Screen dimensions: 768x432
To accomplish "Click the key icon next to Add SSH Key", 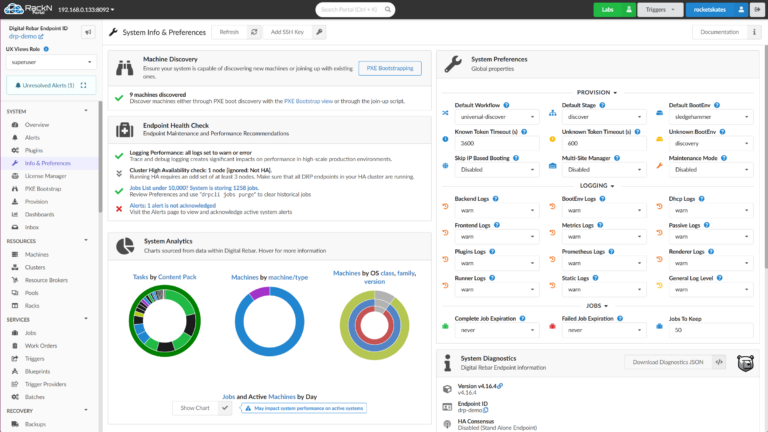I will coord(318,32).
